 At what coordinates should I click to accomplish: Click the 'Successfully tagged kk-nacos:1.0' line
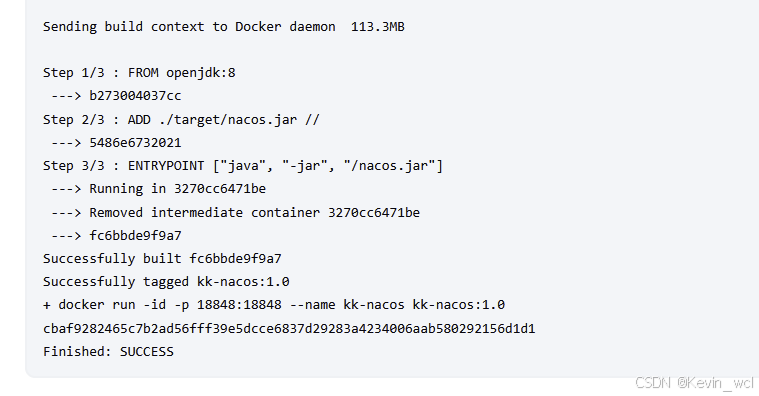click(166, 282)
